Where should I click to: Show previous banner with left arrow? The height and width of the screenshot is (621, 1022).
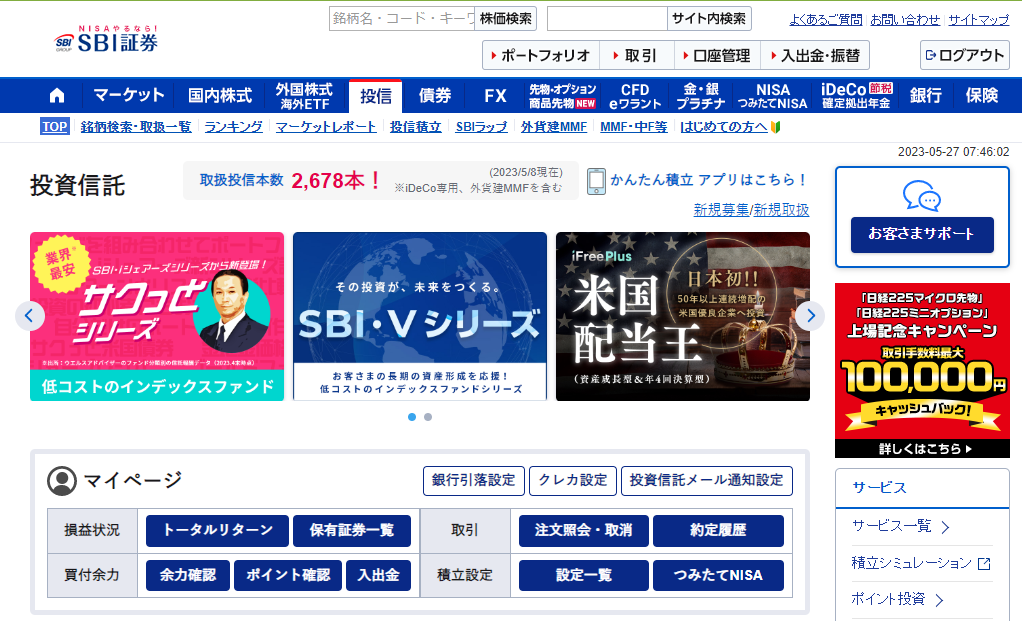coord(29,316)
